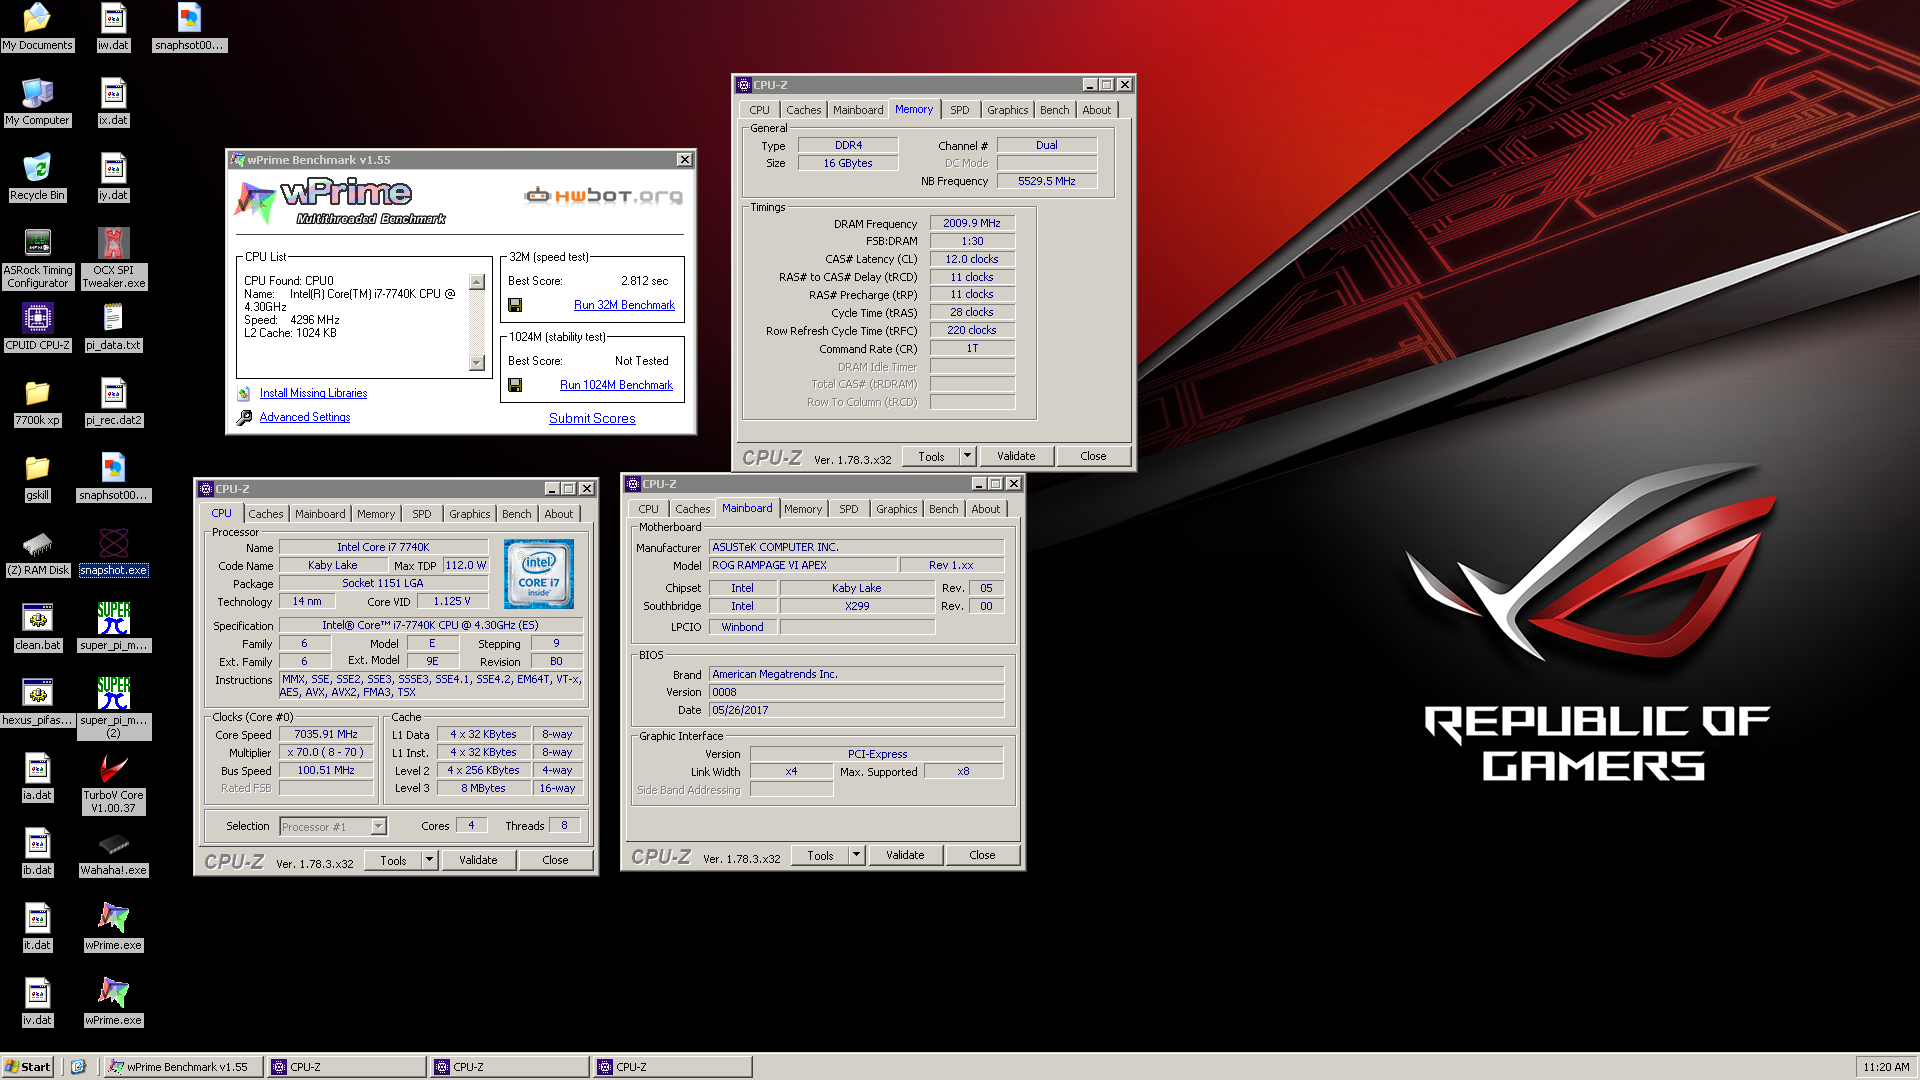Select pi_data.txt file icon
The height and width of the screenshot is (1080, 1920).
(113, 327)
